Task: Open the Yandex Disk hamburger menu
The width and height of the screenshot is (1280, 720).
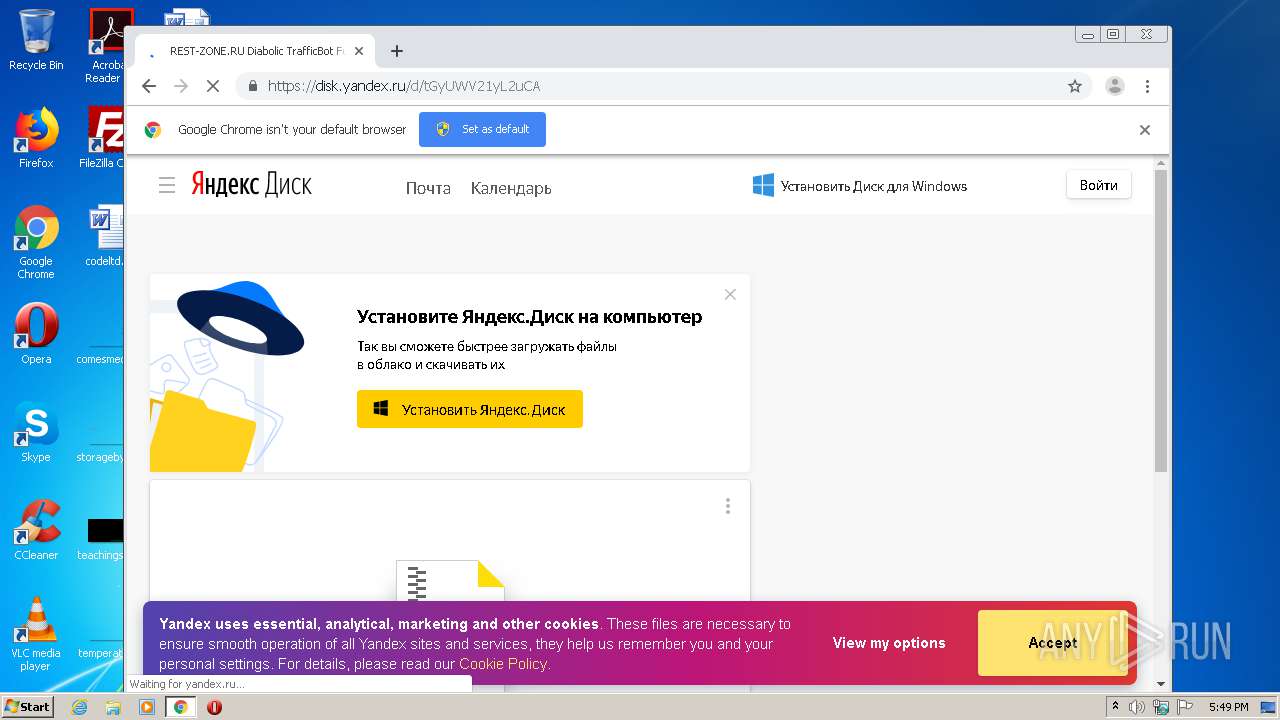Action: point(167,185)
